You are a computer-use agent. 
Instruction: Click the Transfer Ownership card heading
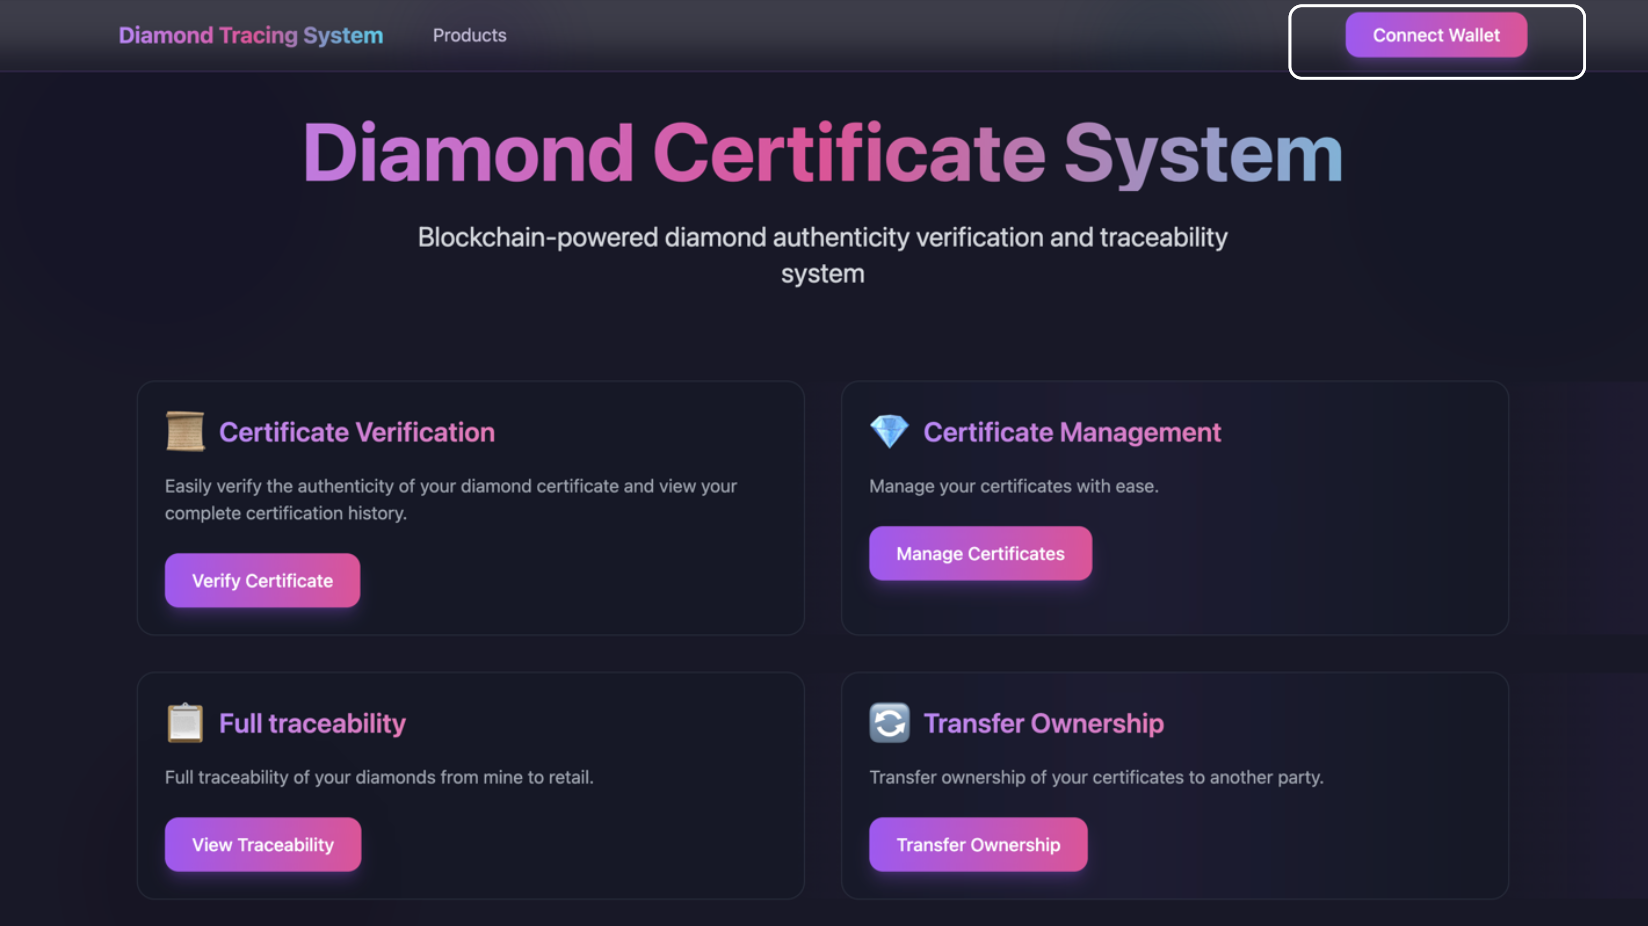(1044, 722)
